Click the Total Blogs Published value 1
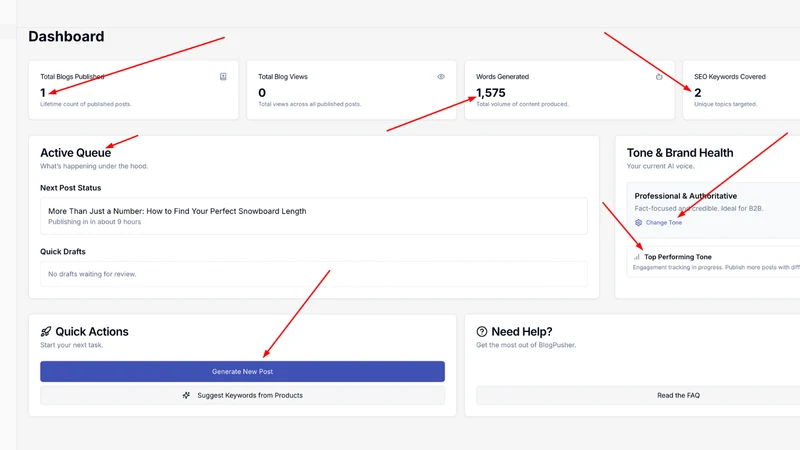Viewport: 800px width, 450px height. coord(43,93)
